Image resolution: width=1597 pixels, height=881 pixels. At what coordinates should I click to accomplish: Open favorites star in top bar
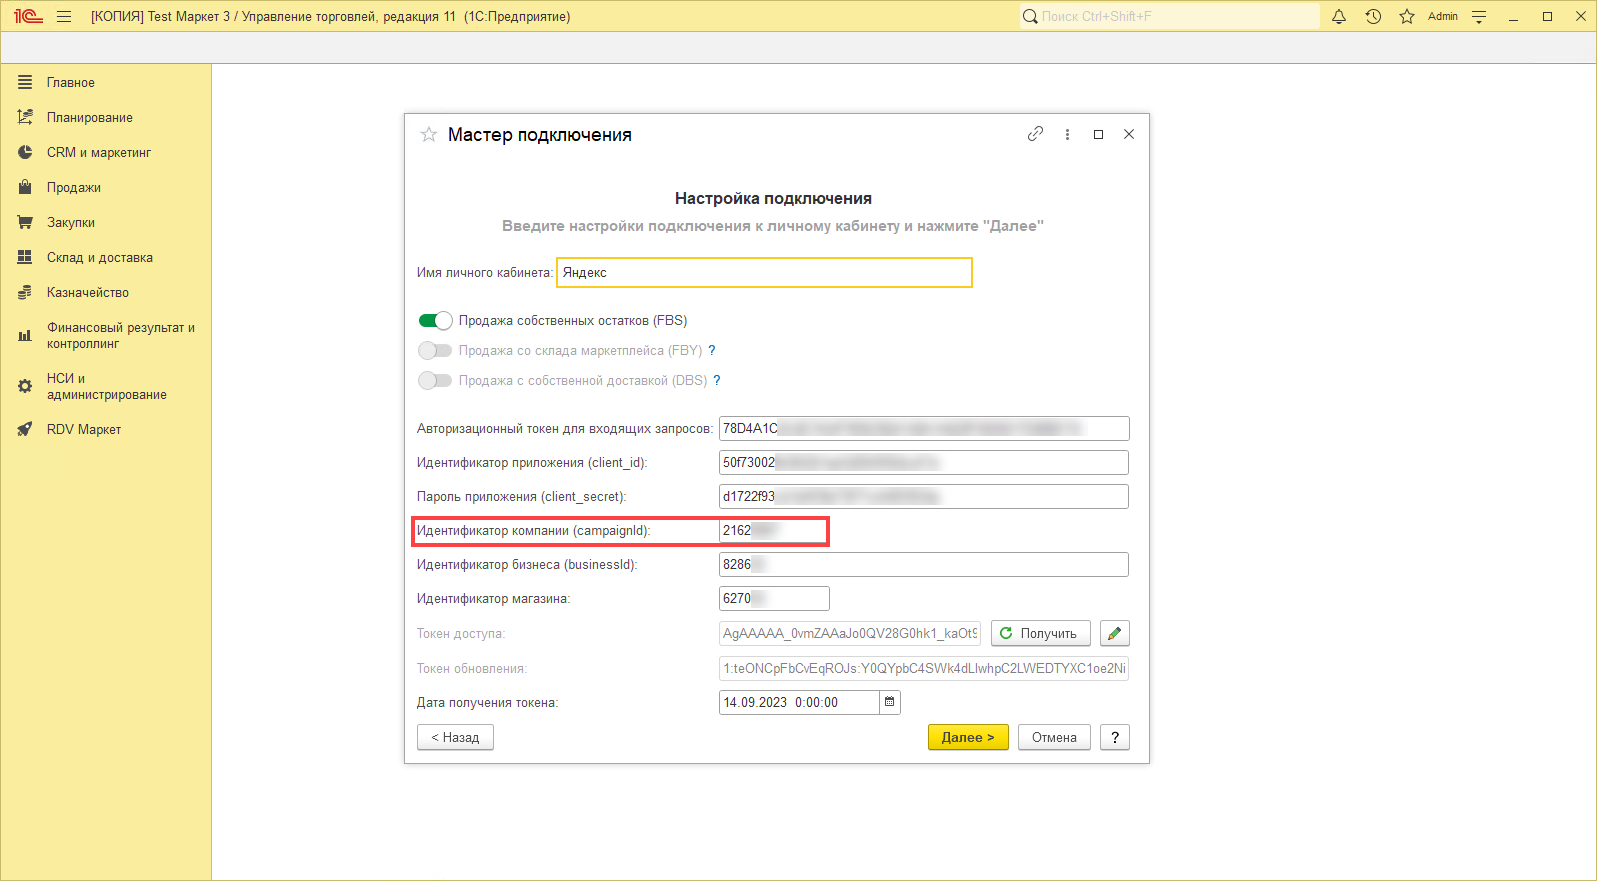pyautogui.click(x=1407, y=17)
